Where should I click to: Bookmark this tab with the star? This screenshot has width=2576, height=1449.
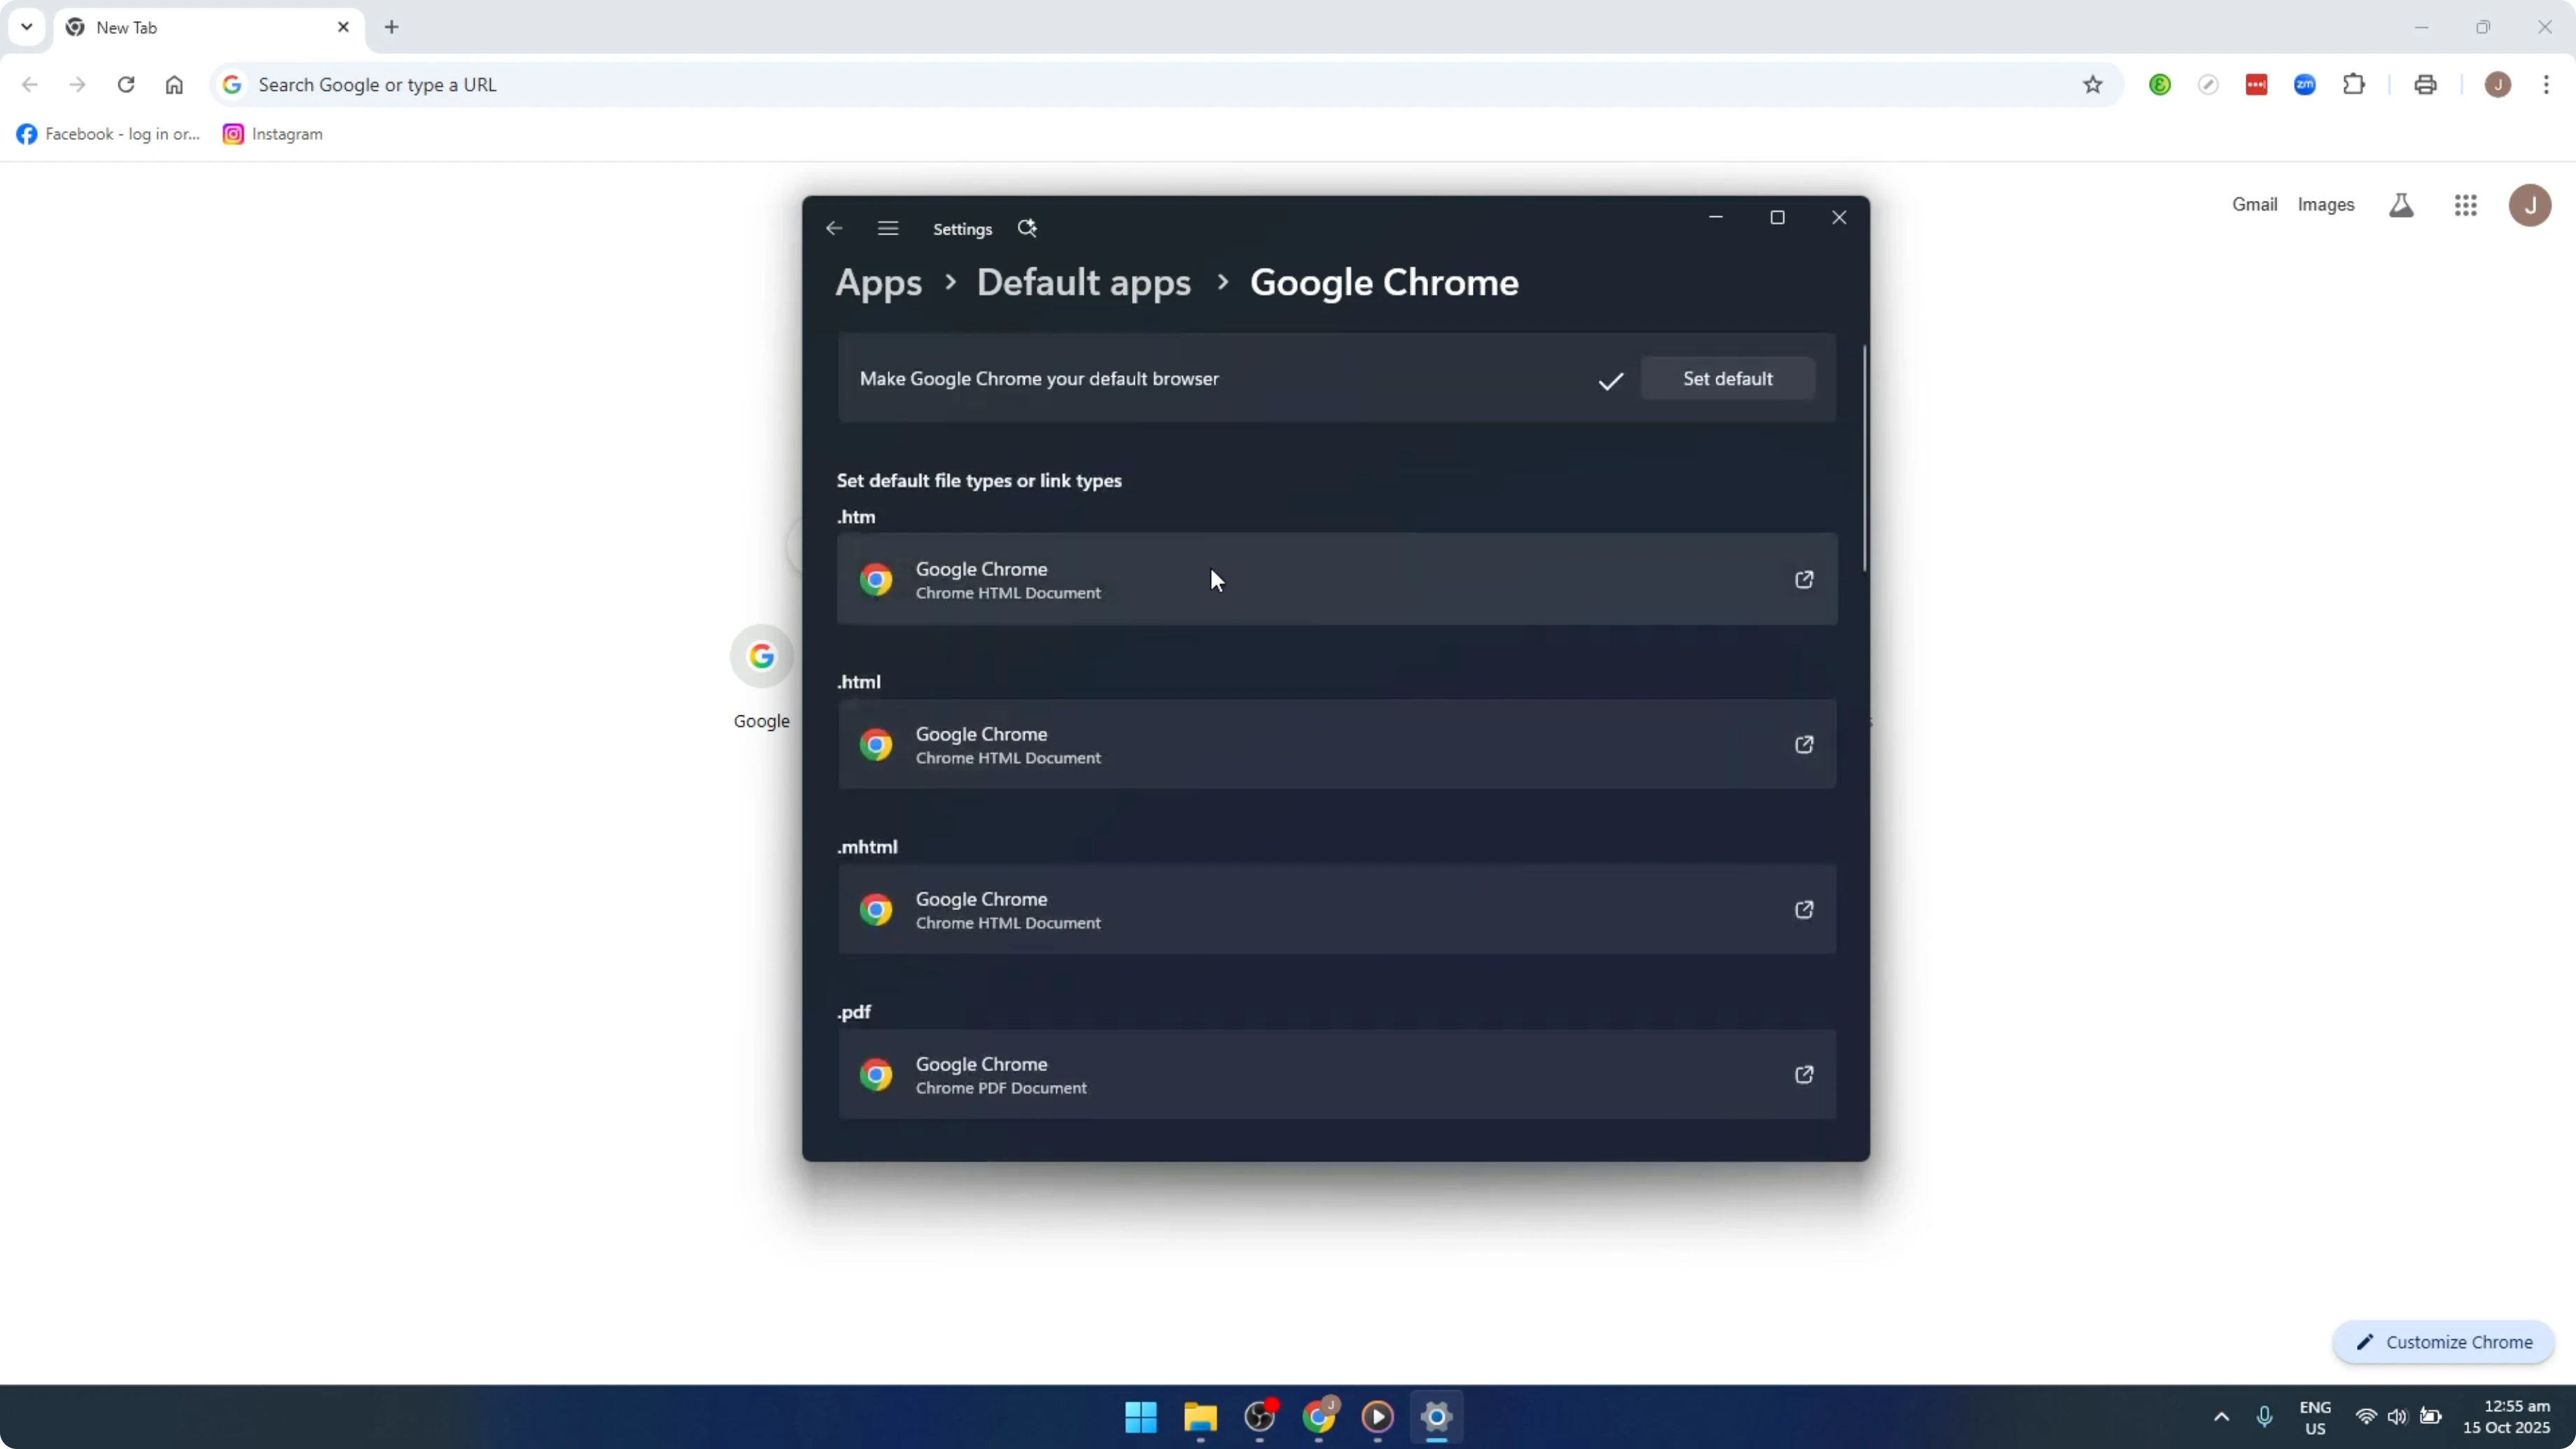point(2093,85)
